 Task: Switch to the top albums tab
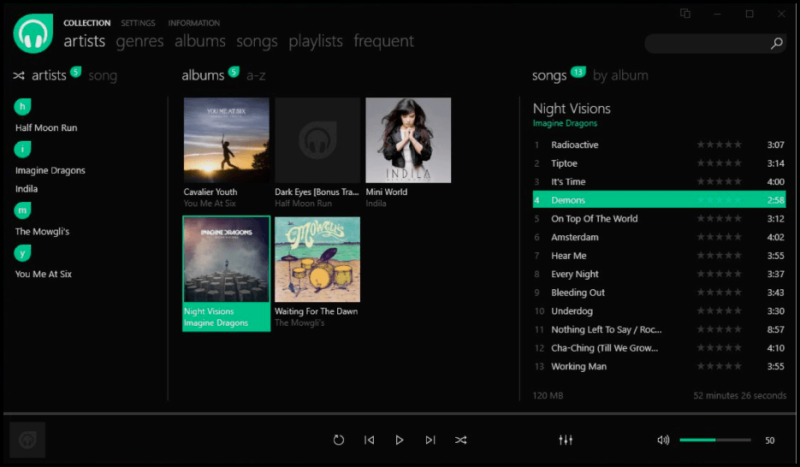coord(200,41)
